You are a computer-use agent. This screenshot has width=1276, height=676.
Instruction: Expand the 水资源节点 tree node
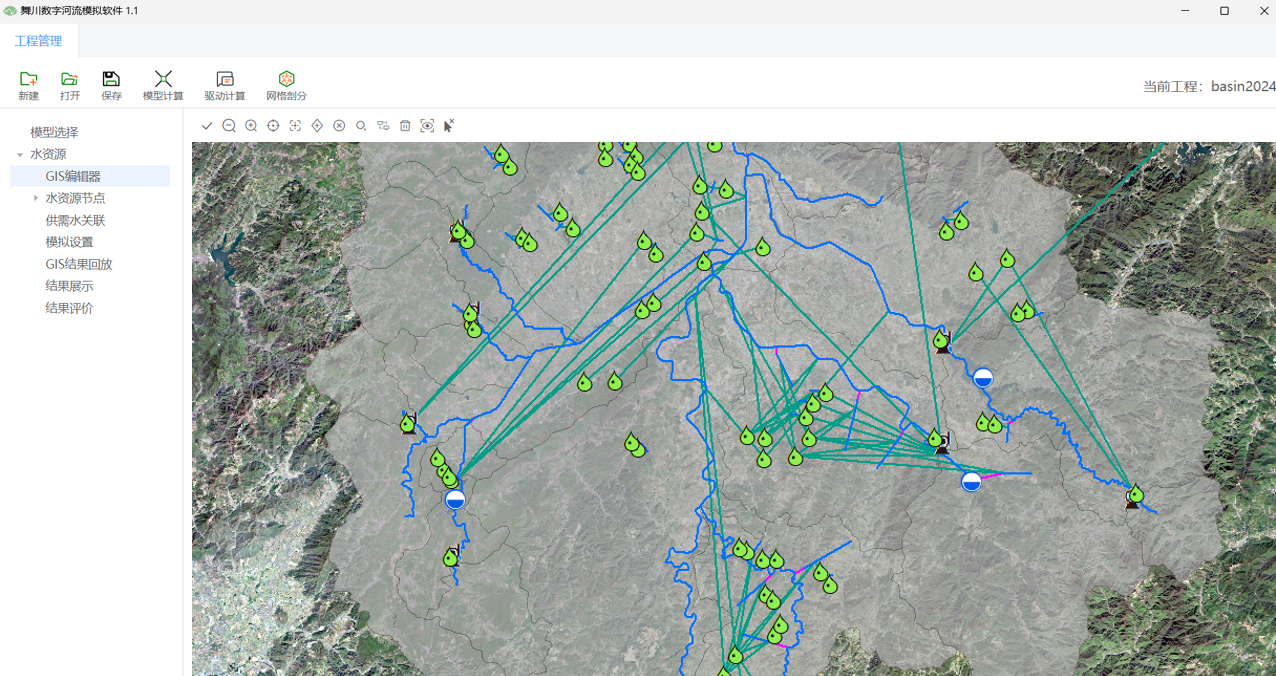[36, 198]
